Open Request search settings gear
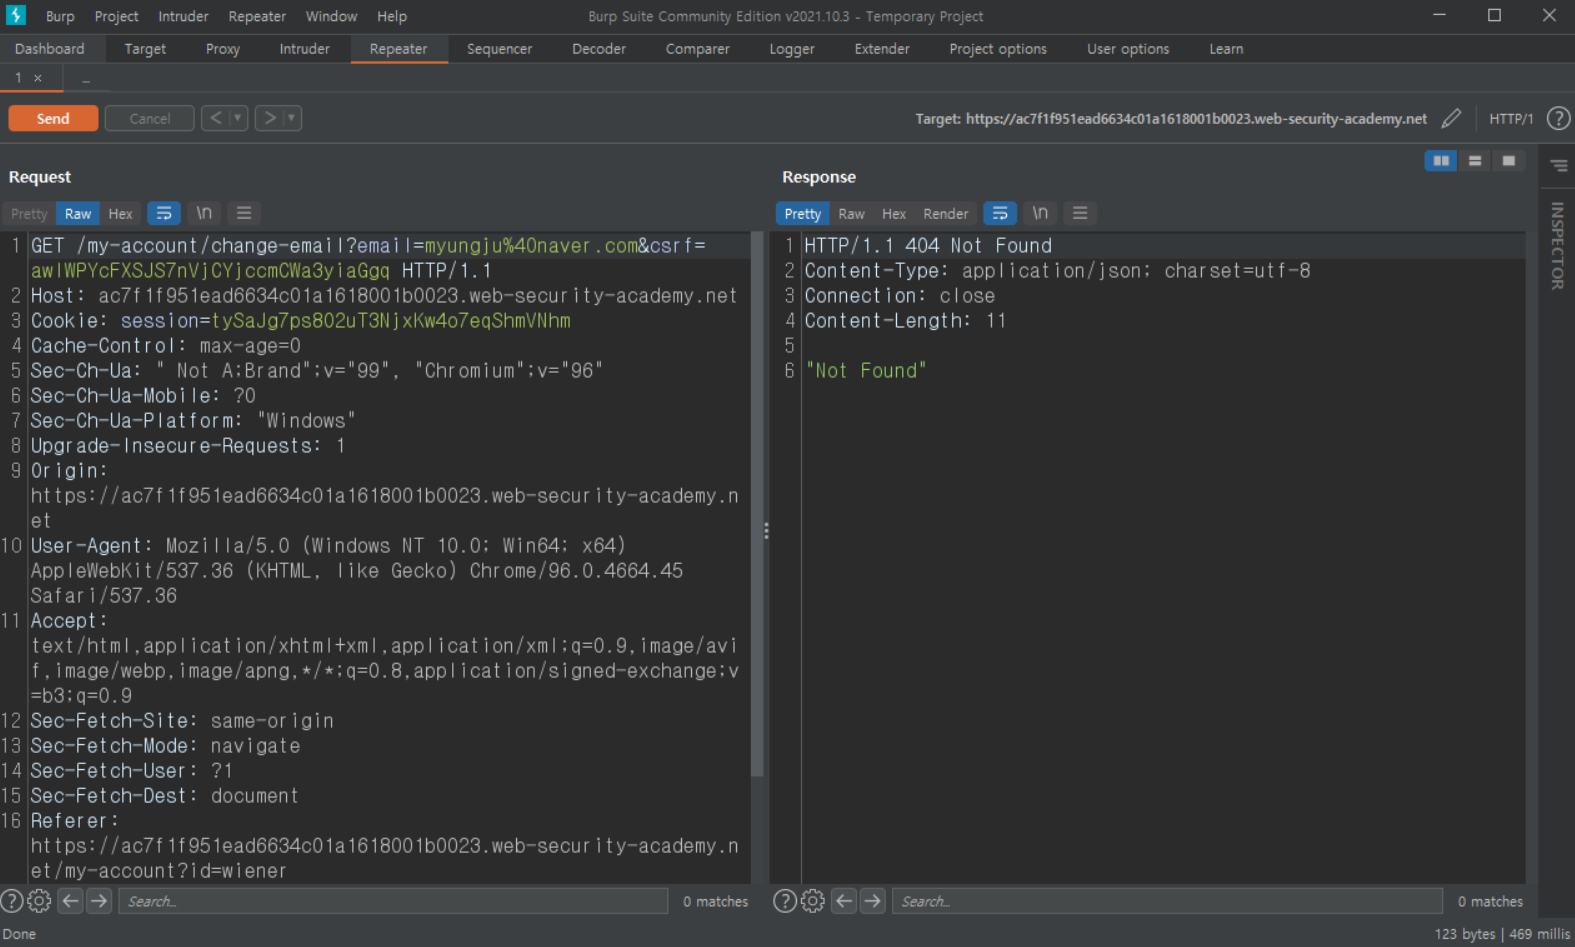 pos(39,901)
